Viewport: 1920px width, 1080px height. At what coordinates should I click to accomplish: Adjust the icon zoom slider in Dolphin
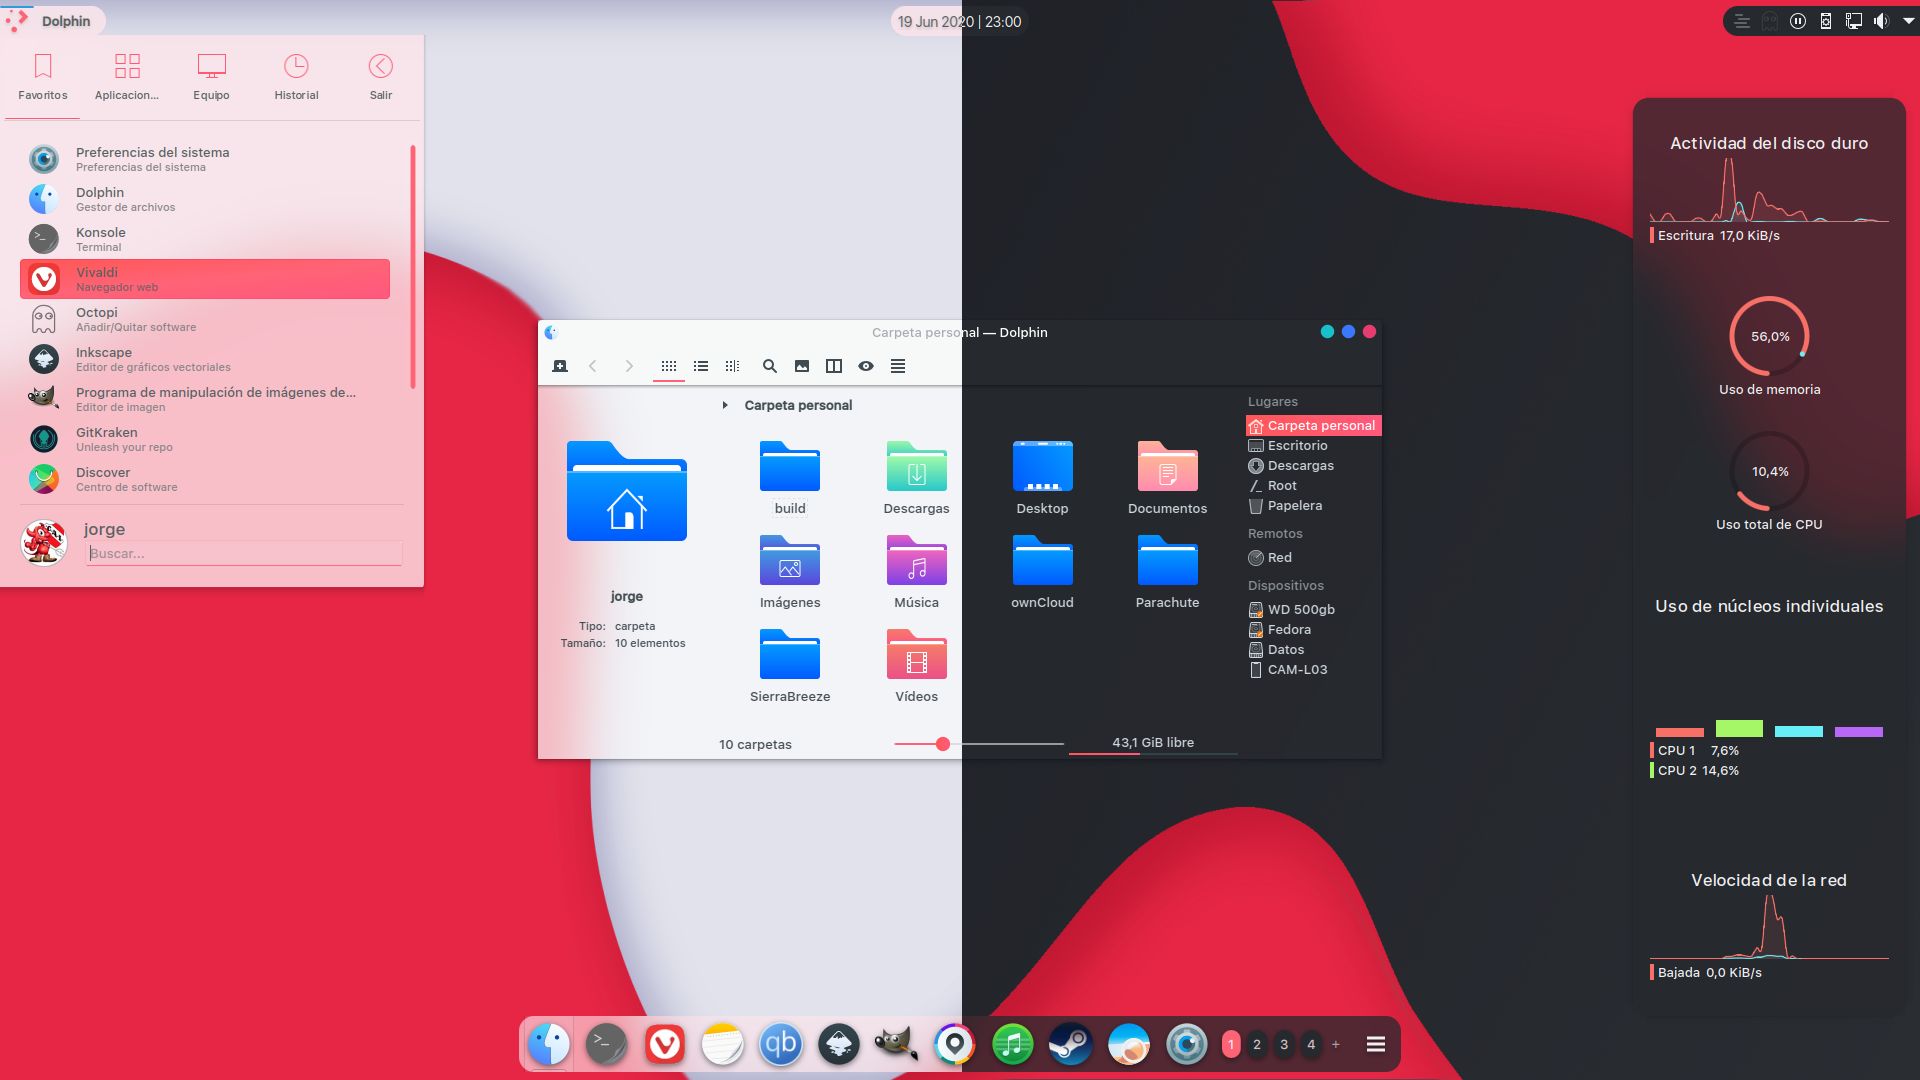tap(941, 744)
